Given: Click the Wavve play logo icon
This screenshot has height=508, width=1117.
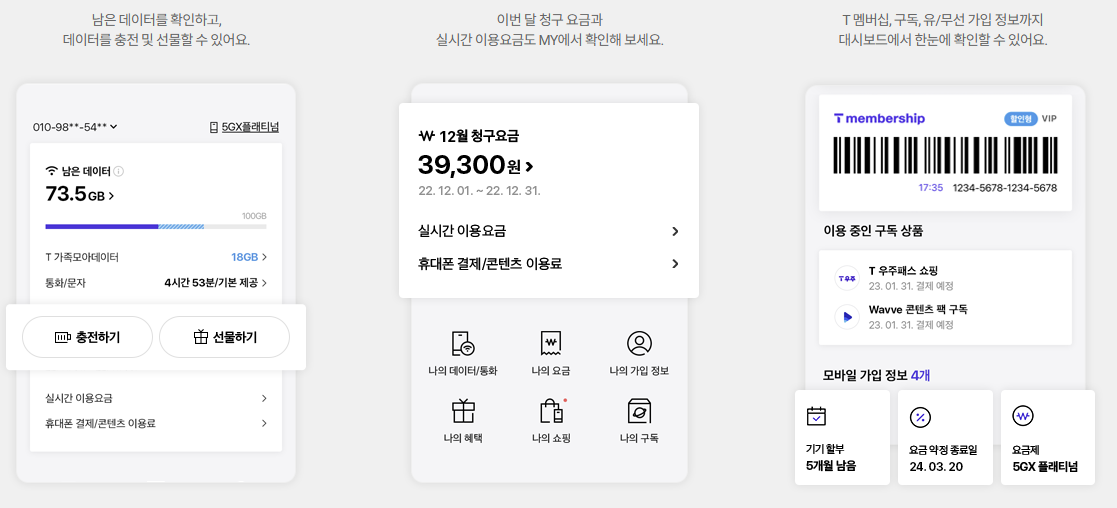Looking at the screenshot, I should (847, 316).
